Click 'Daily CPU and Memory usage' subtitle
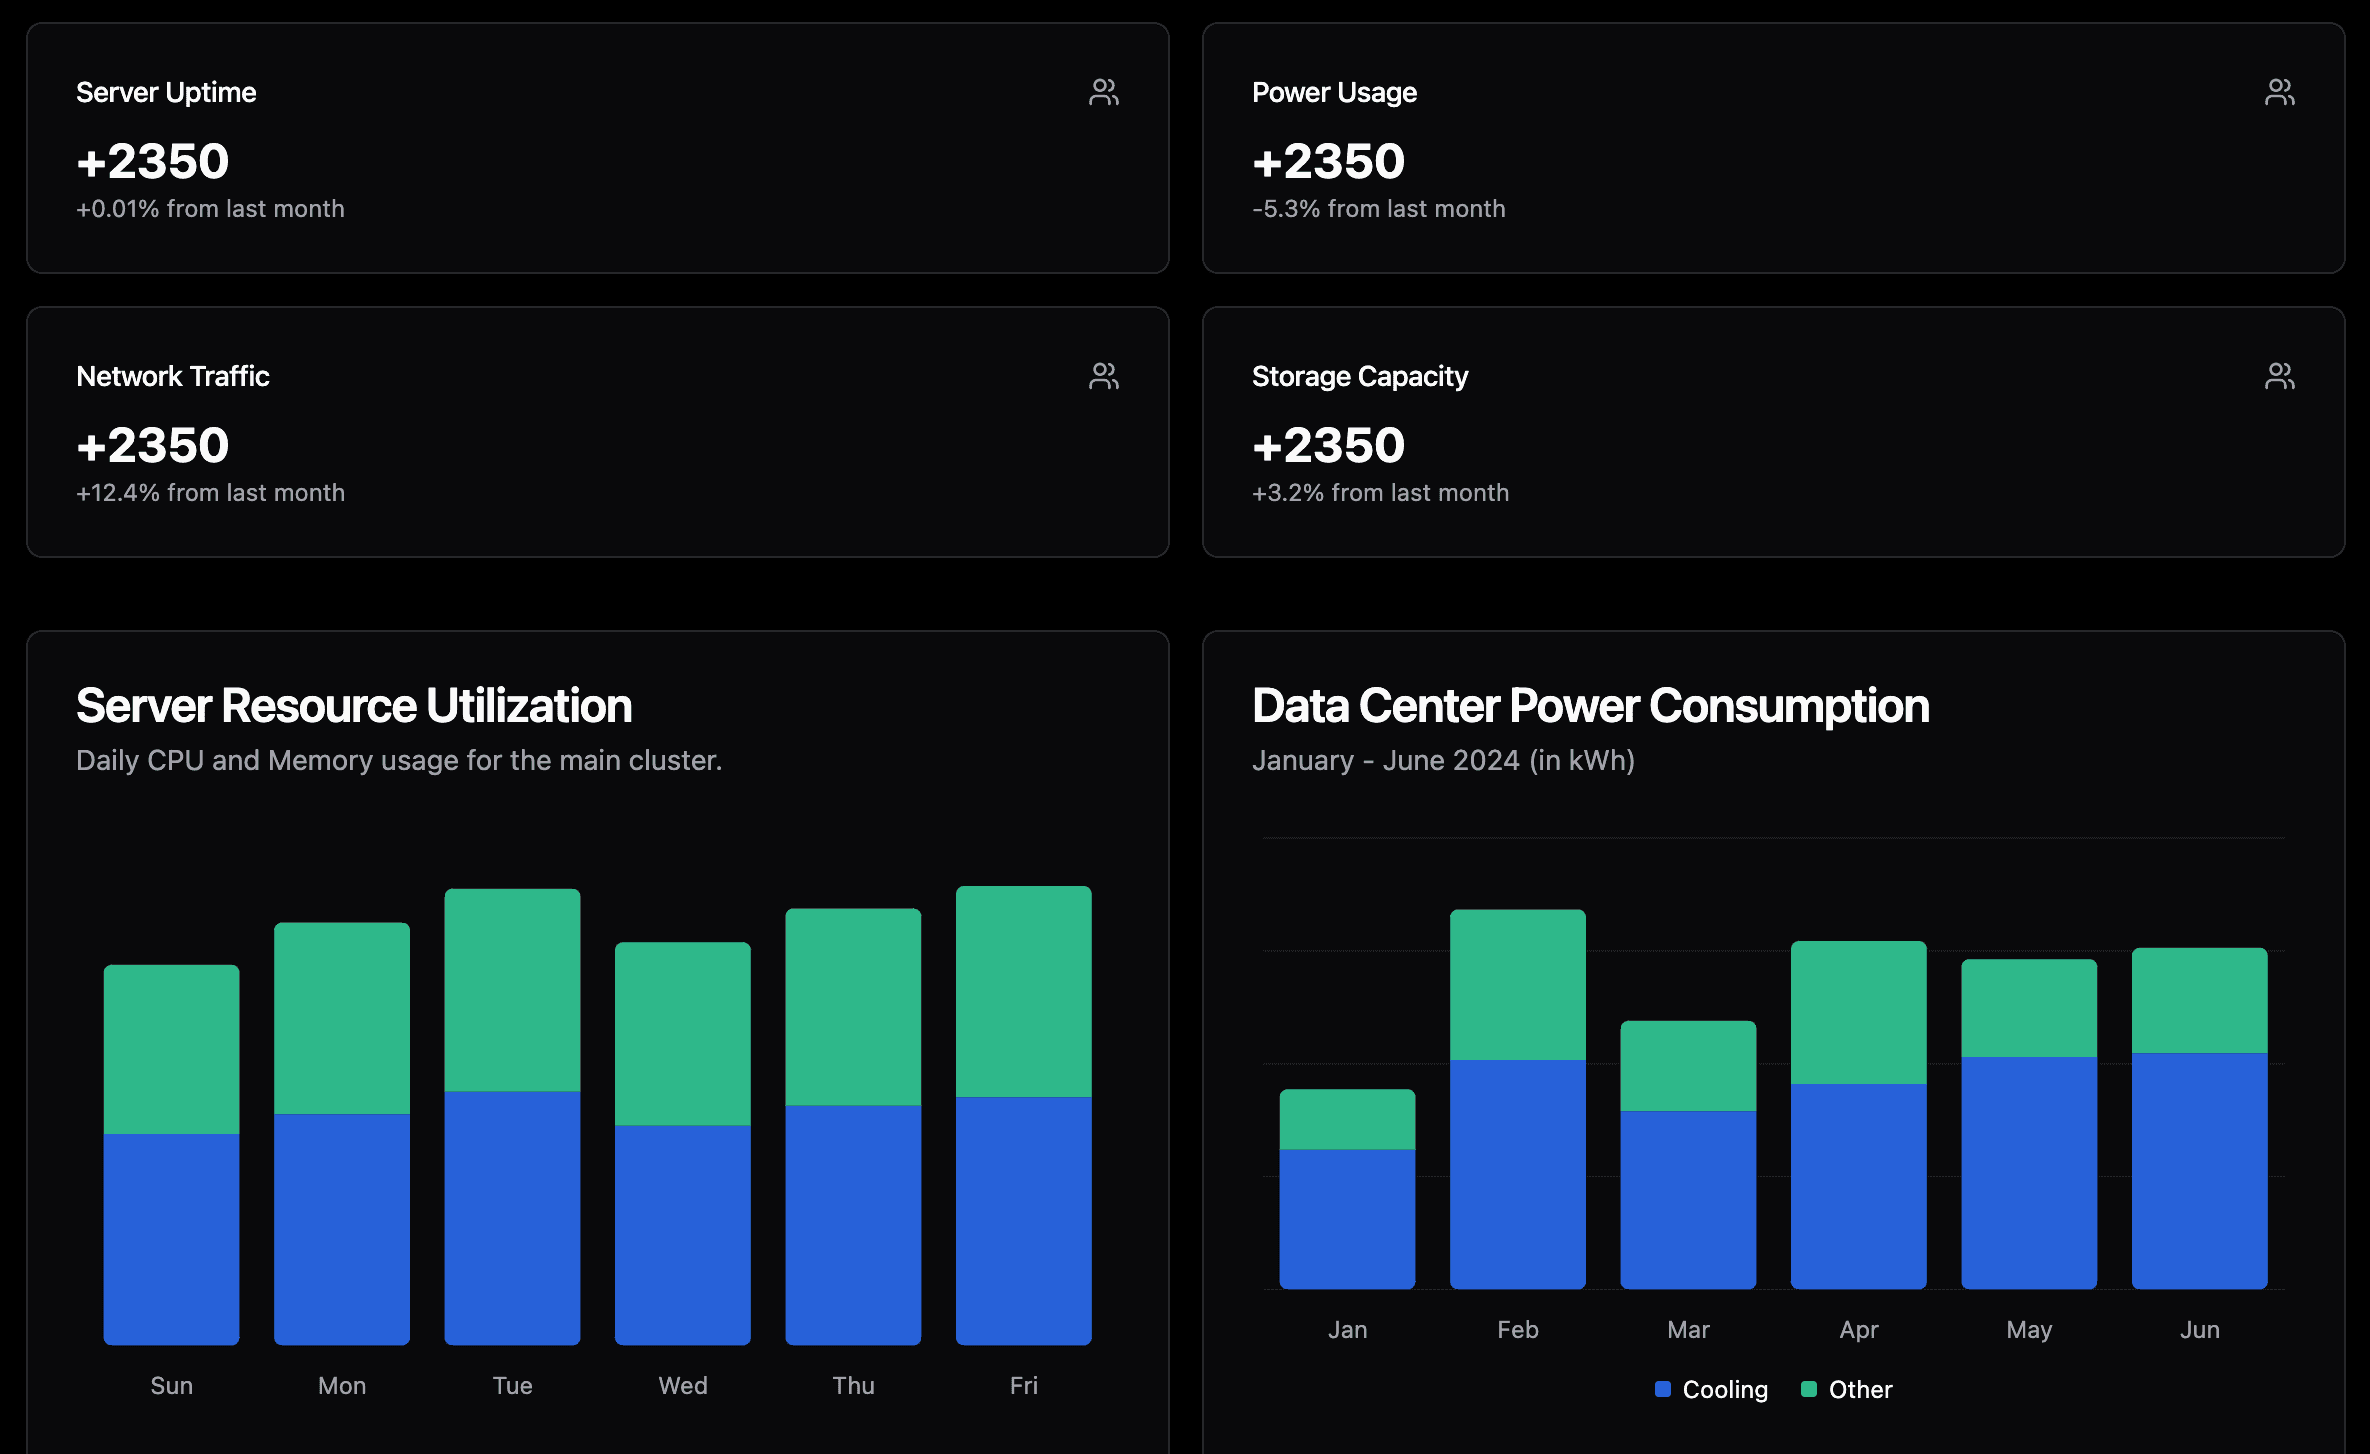Image resolution: width=2370 pixels, height=1454 pixels. point(399,761)
